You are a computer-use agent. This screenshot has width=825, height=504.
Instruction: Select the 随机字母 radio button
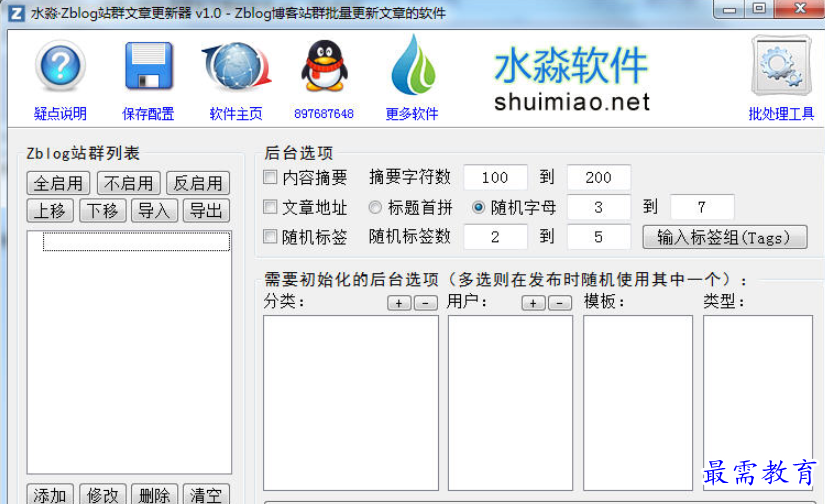478,207
